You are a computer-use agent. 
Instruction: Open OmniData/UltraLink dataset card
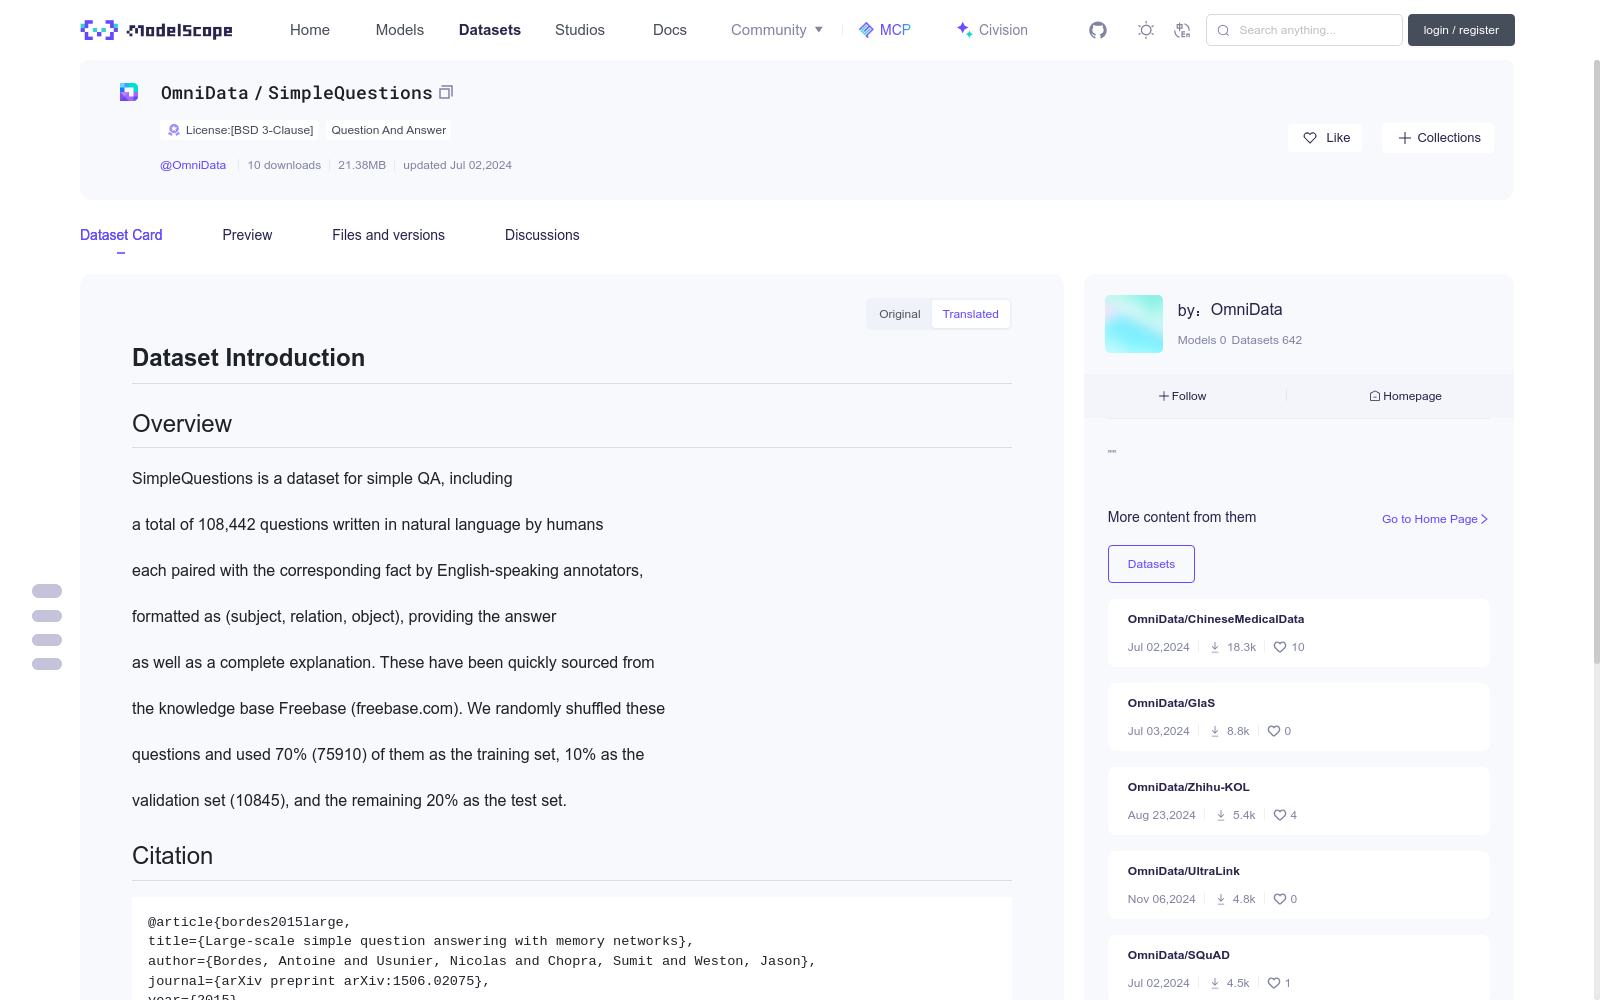point(1298,885)
